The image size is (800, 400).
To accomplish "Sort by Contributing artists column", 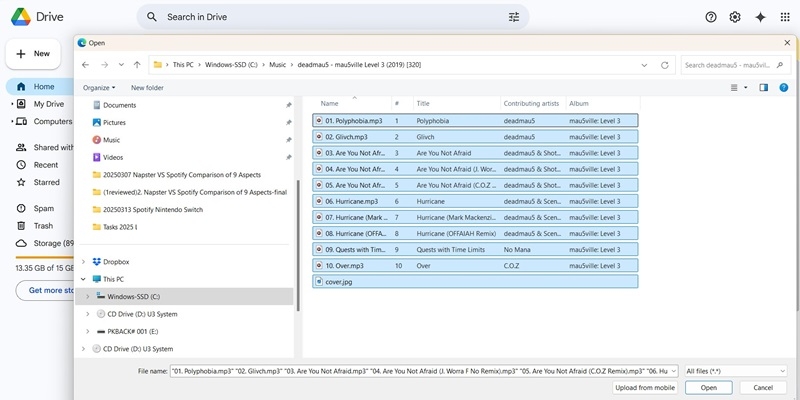I will click(x=533, y=103).
